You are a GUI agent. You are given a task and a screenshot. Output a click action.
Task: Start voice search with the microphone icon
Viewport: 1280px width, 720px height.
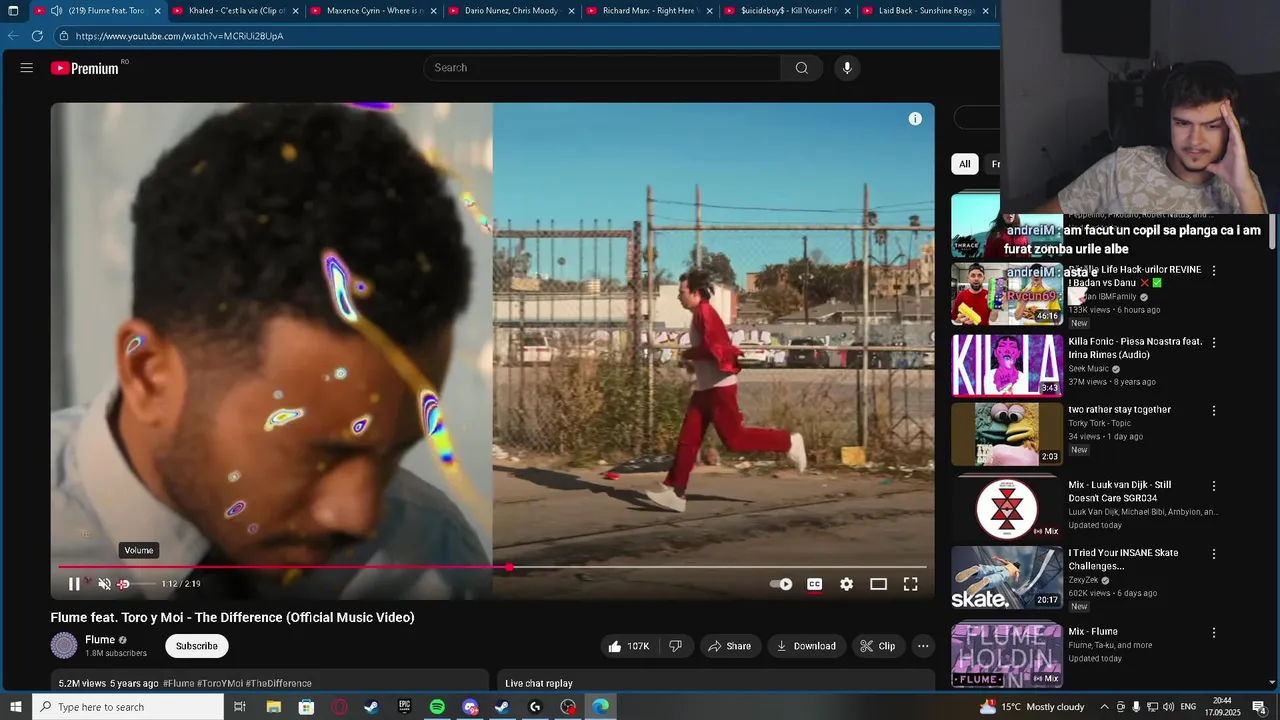pos(847,68)
